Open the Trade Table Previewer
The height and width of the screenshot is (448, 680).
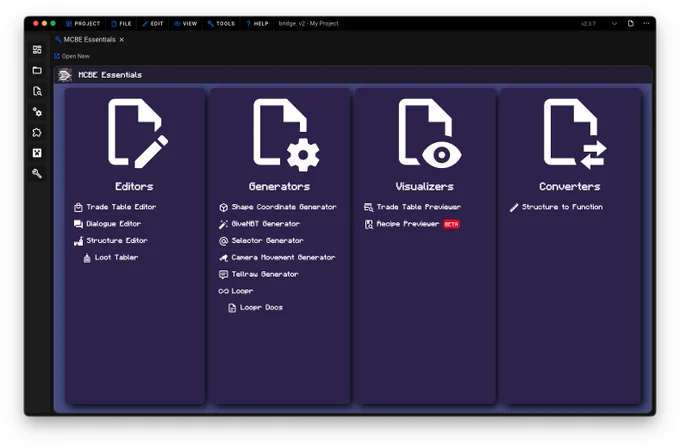412,207
